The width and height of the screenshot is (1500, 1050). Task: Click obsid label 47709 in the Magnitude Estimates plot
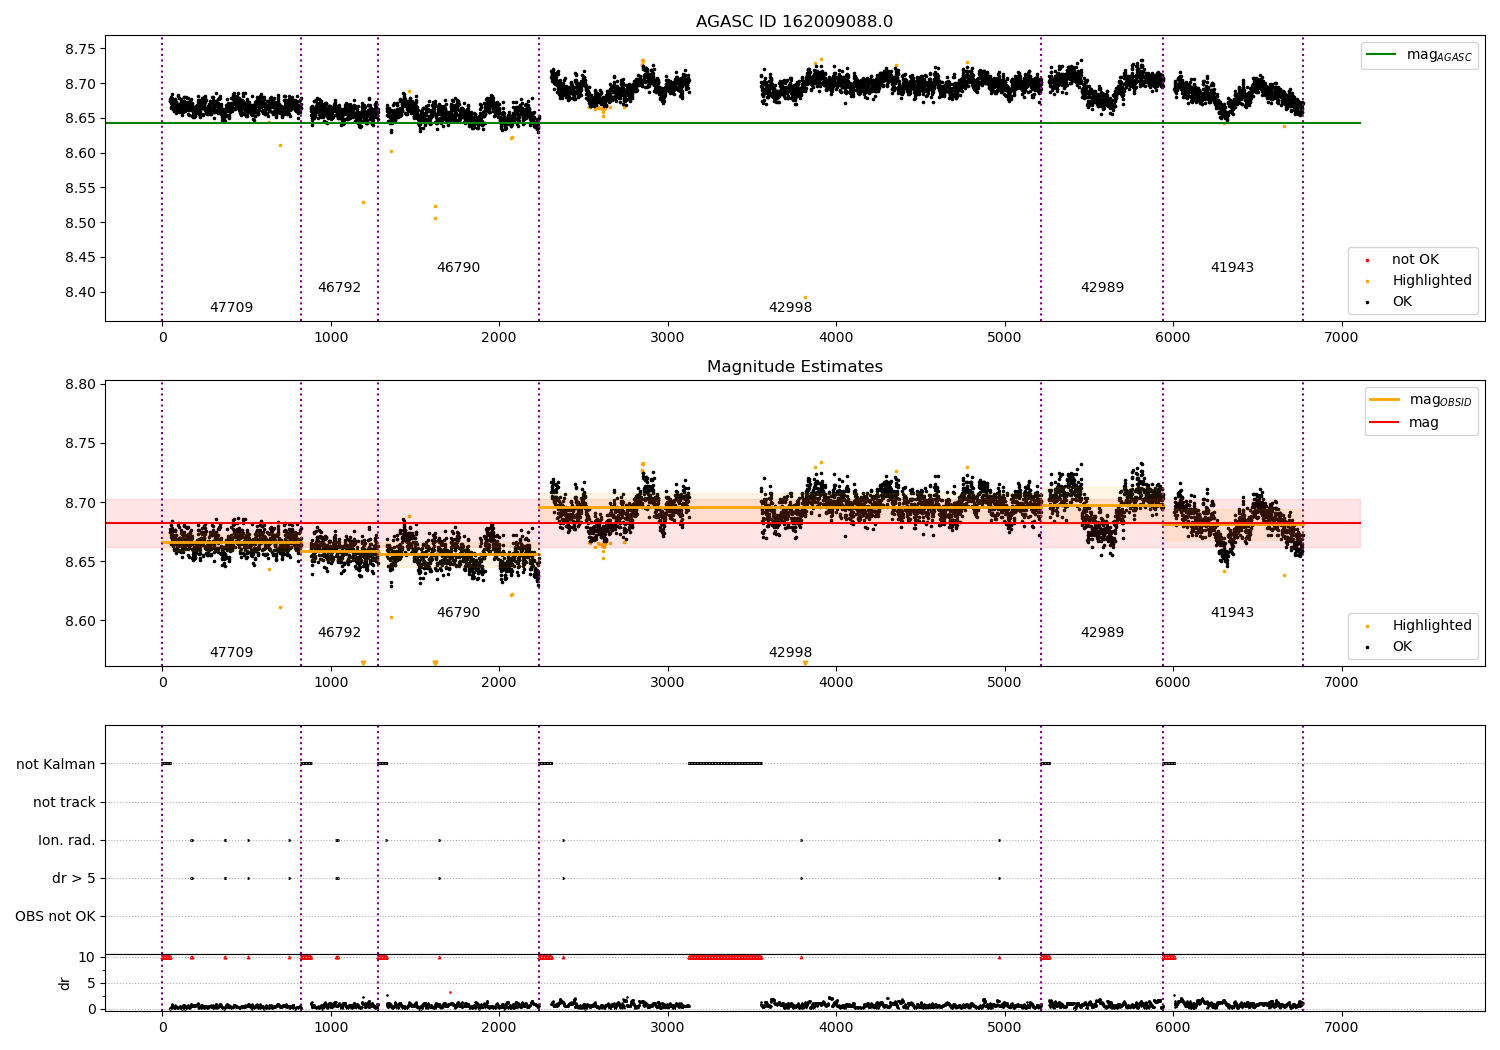[231, 652]
